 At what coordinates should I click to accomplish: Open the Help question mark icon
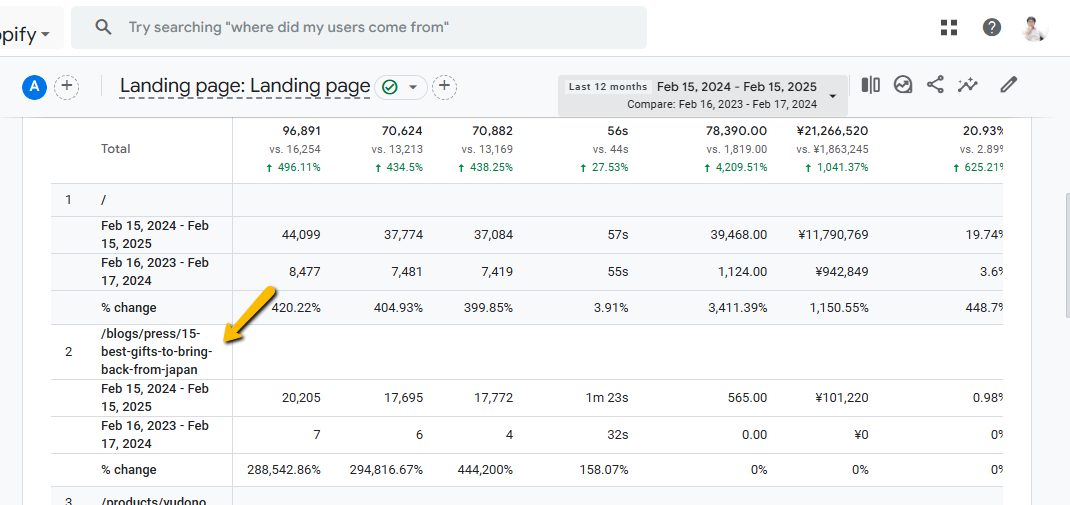click(992, 27)
